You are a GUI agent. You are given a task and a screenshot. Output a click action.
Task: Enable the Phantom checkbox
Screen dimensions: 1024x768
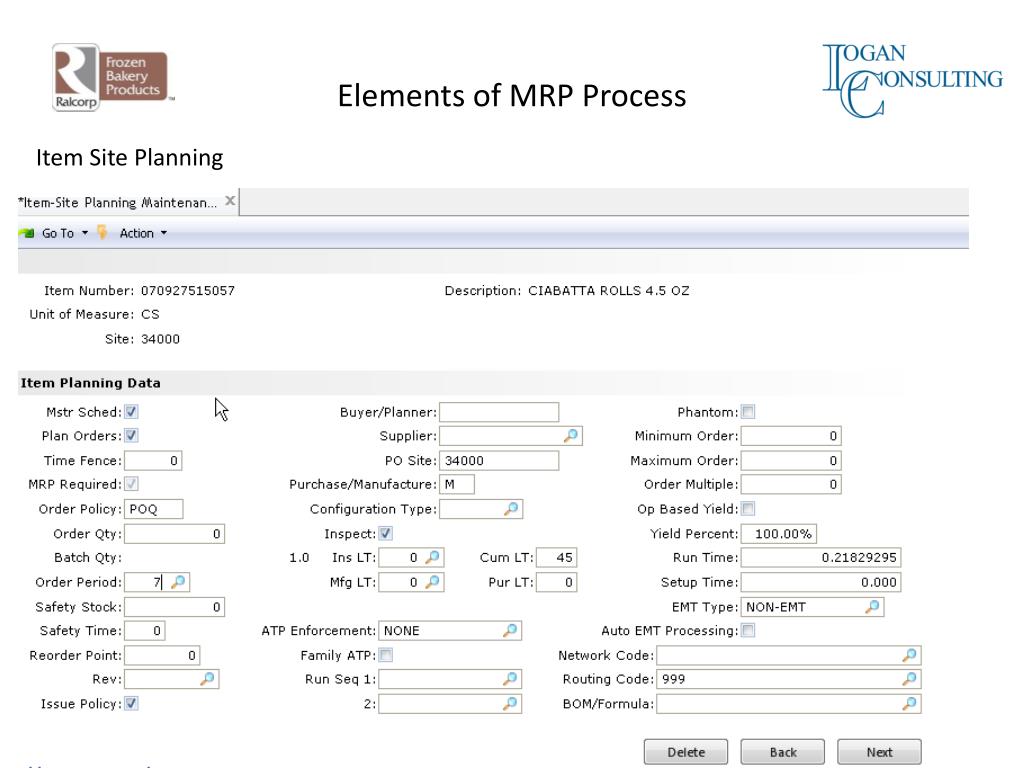click(748, 411)
